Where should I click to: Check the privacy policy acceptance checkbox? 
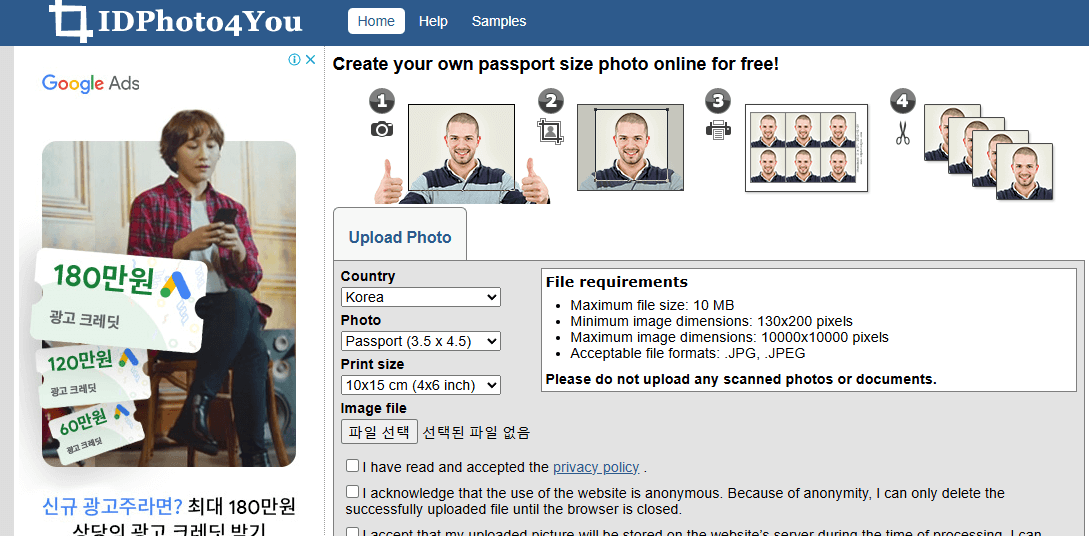(x=353, y=465)
